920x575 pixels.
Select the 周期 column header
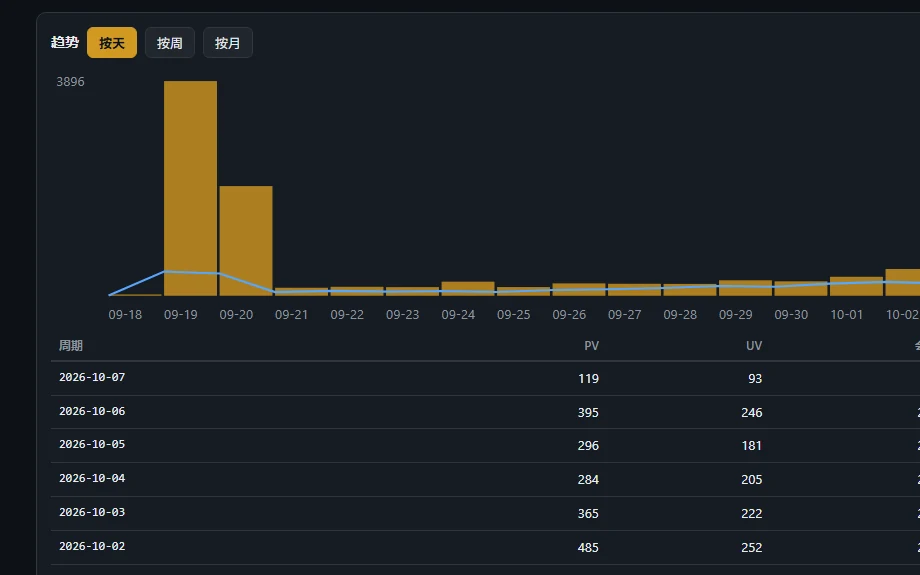(71, 346)
